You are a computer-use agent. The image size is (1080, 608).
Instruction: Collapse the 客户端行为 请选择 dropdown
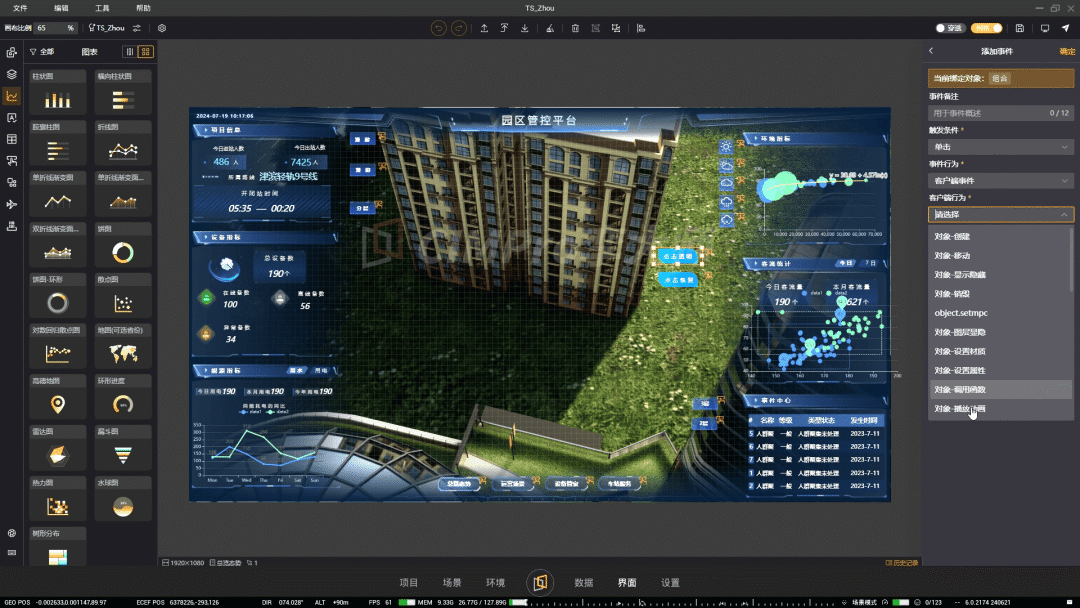coord(1001,214)
